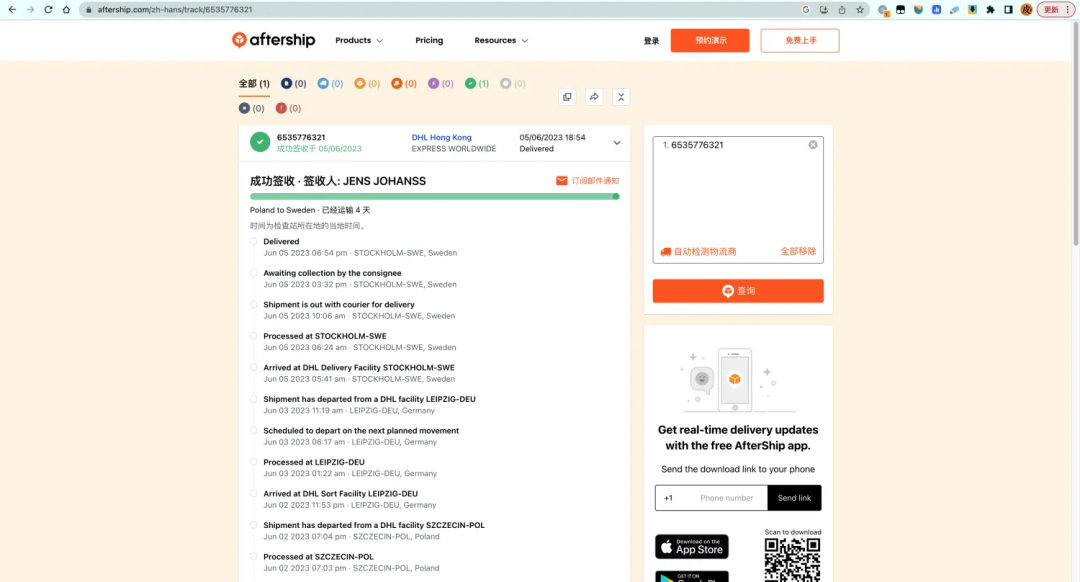Open the +1 country code selector
This screenshot has height=582, width=1080.
tap(669, 498)
